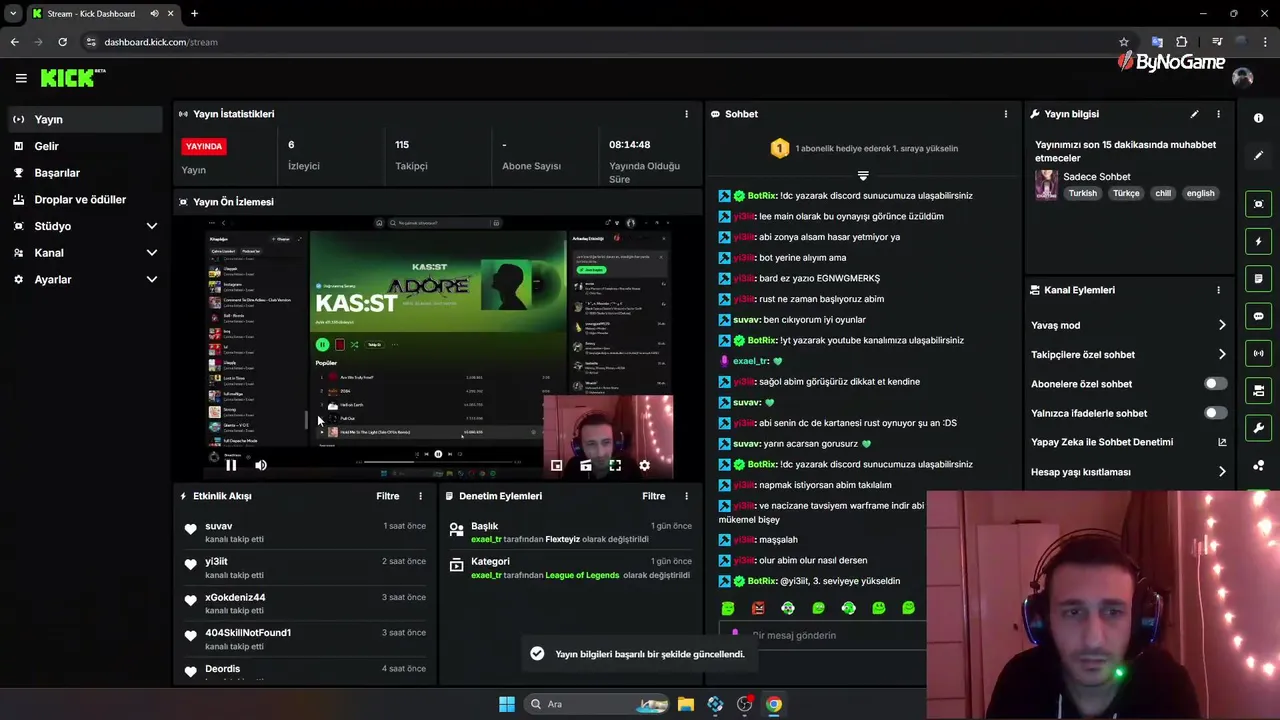This screenshot has width=1280, height=720.
Task: Collapse the chat leaderboard banner arrow
Action: click(863, 176)
